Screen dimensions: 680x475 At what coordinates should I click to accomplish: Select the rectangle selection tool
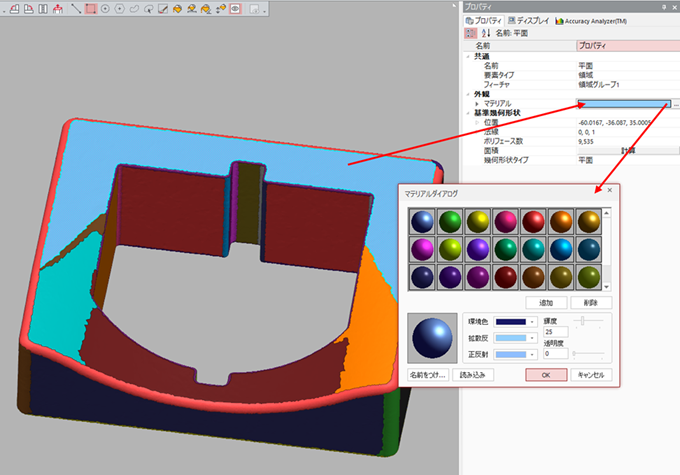[x=91, y=9]
